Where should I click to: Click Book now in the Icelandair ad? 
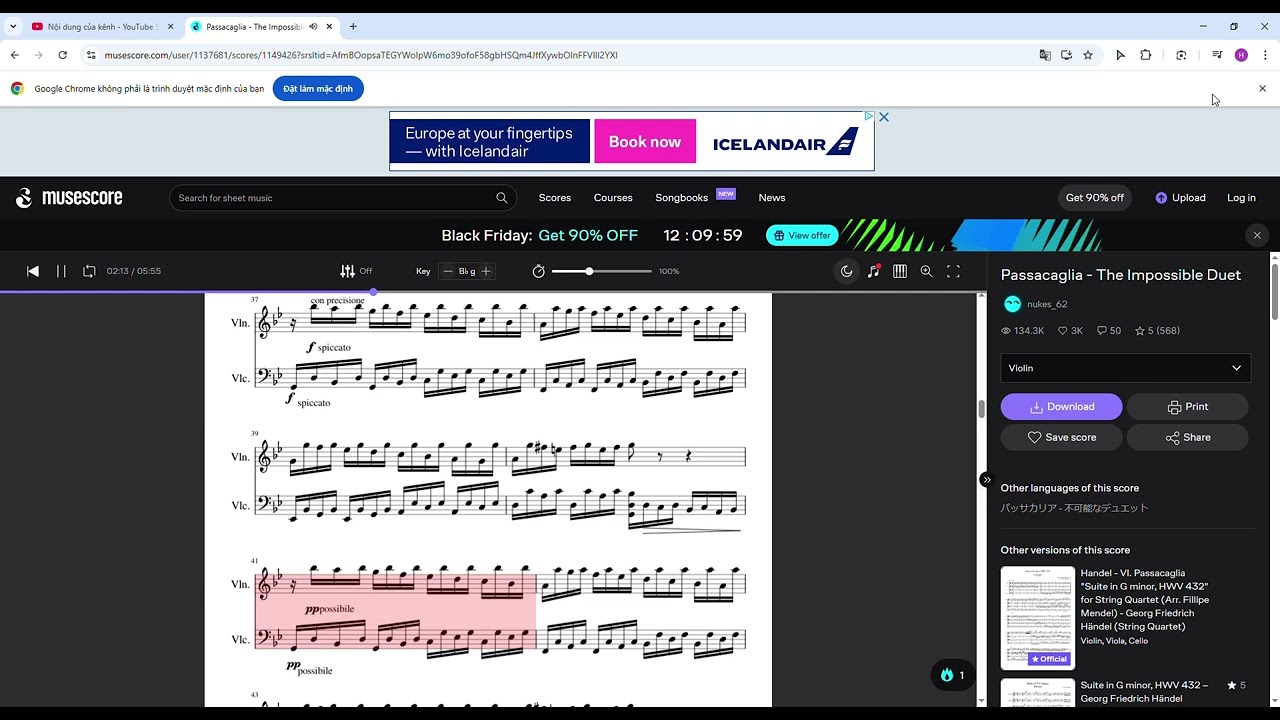(x=645, y=142)
